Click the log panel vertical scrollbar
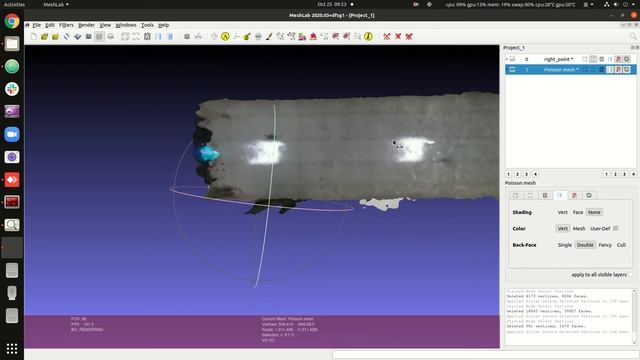This screenshot has height=360, width=640. pos(634,317)
